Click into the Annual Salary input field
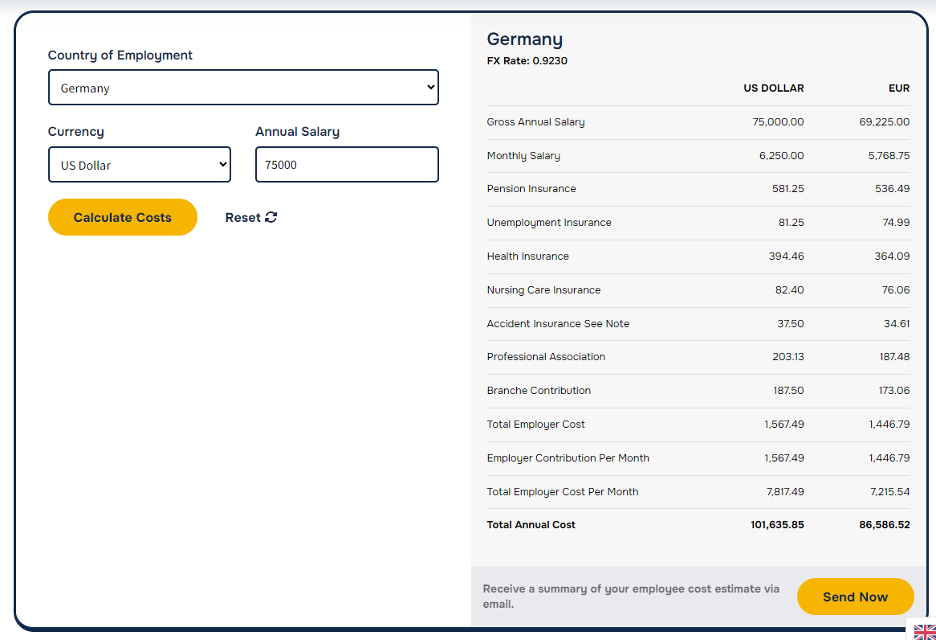This screenshot has width=936, height=640. 347,164
